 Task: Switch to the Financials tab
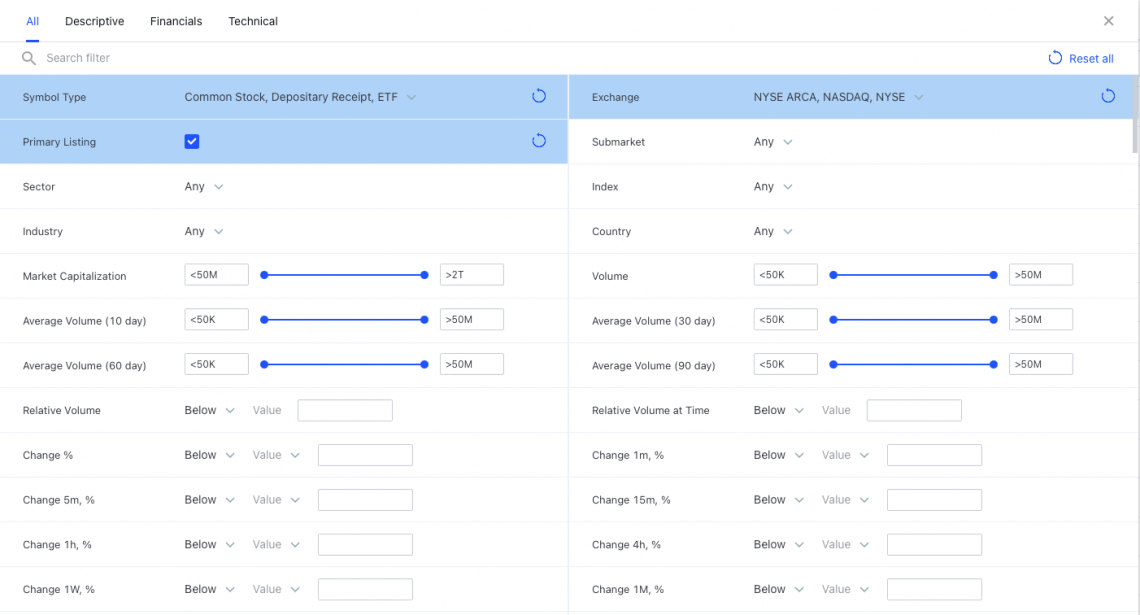pyautogui.click(x=176, y=21)
